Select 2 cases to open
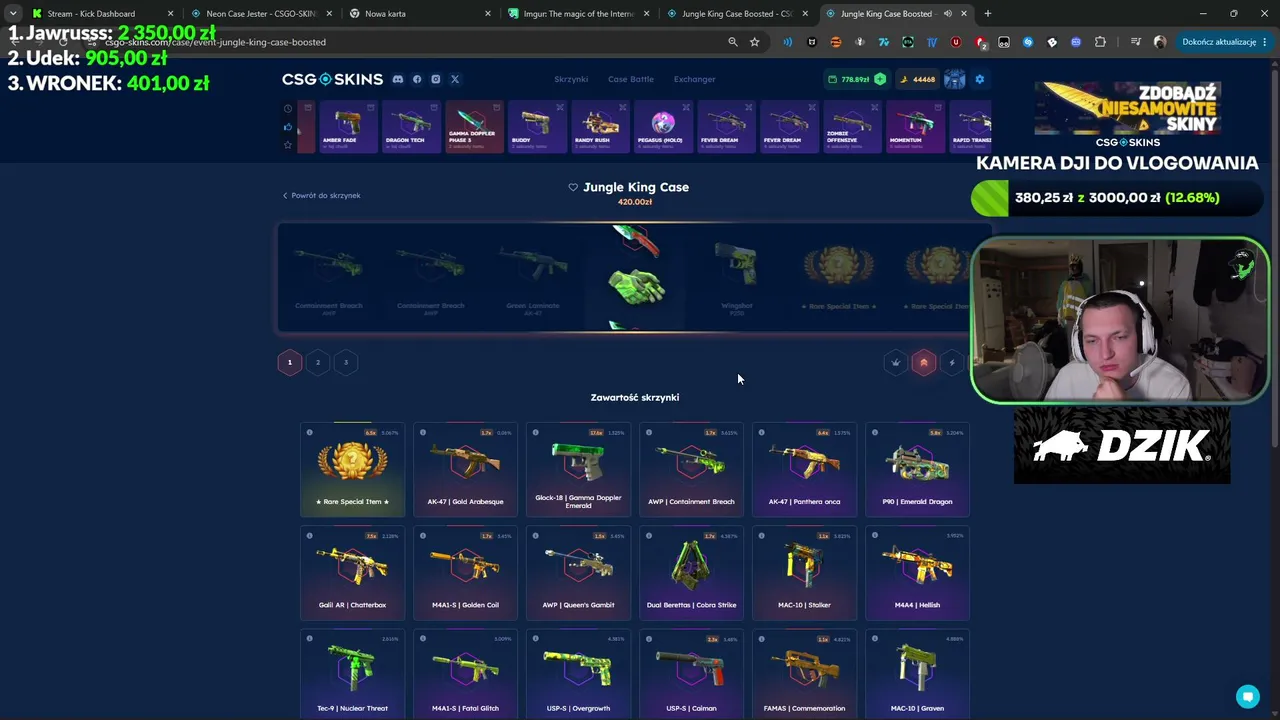 coord(318,363)
